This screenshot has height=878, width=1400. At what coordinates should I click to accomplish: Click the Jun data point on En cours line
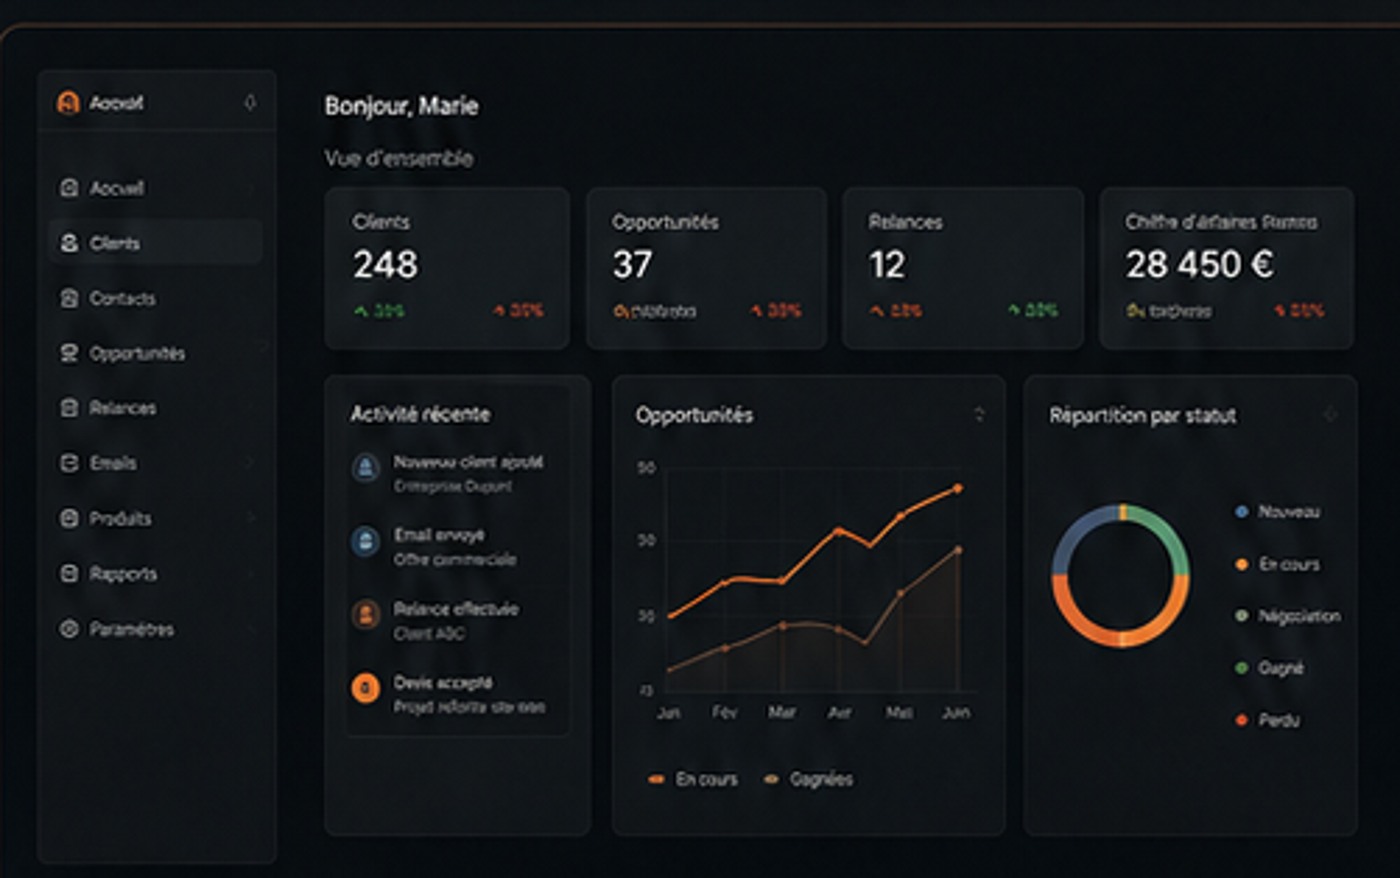[958, 488]
